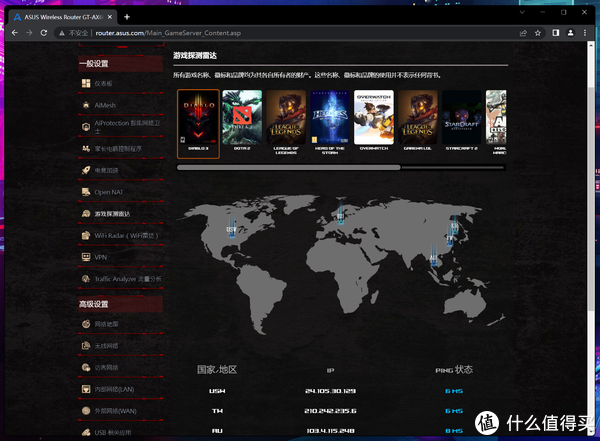Open the USB application menu item

[113, 433]
